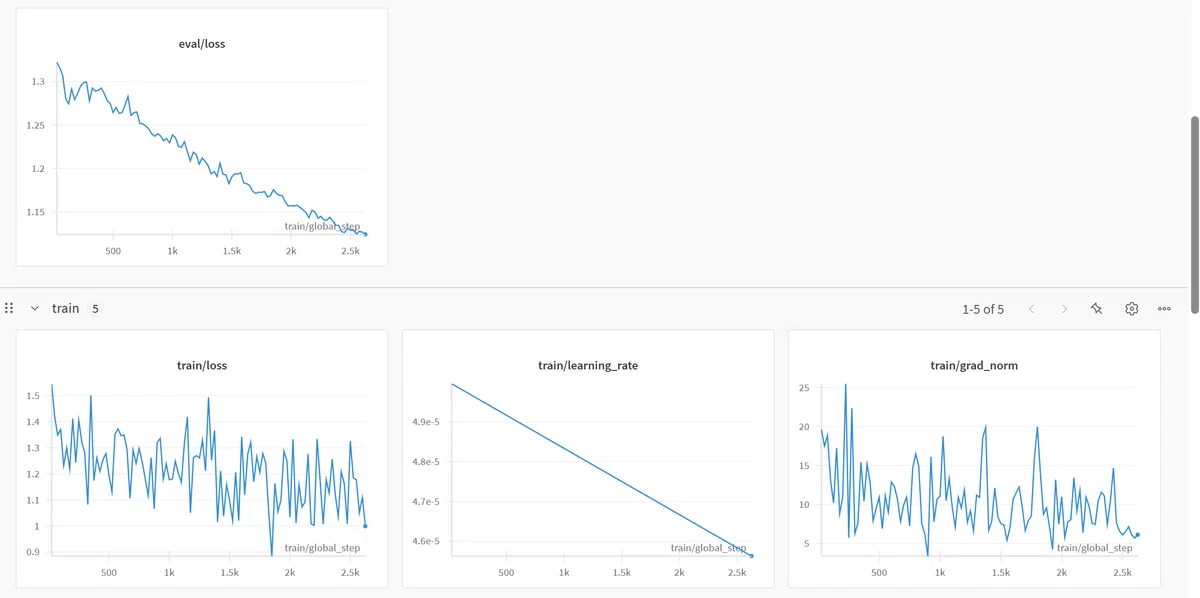Viewport: 1200px width, 598px height.
Task: Click 'train/global_step' axis label in eval/loss chart
Action: tap(322, 226)
